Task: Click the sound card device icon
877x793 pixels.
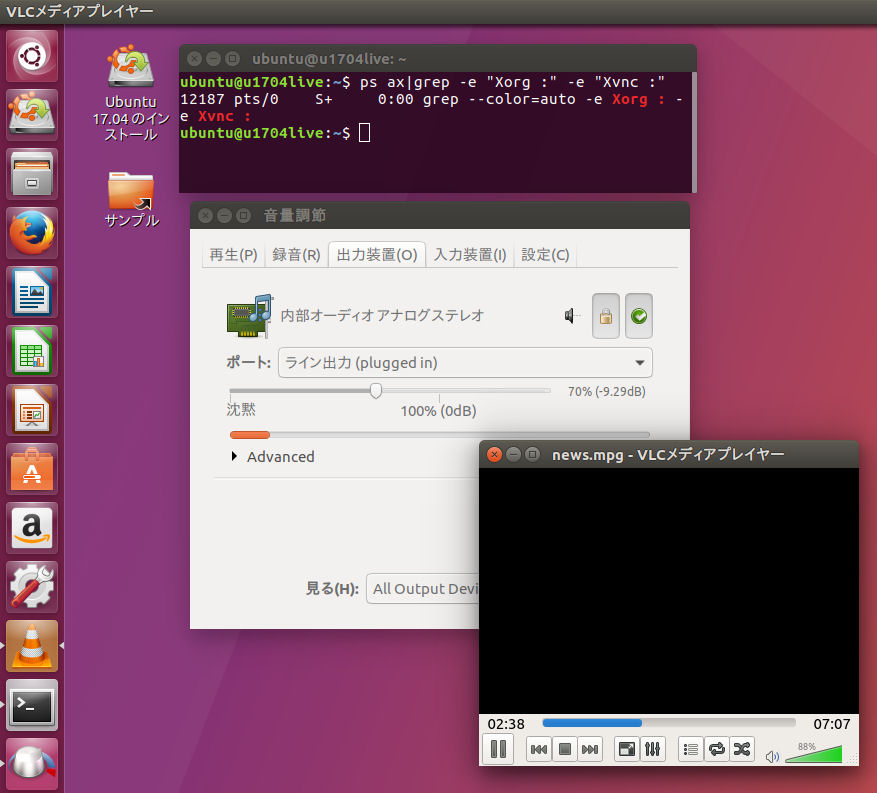Action: [249, 316]
